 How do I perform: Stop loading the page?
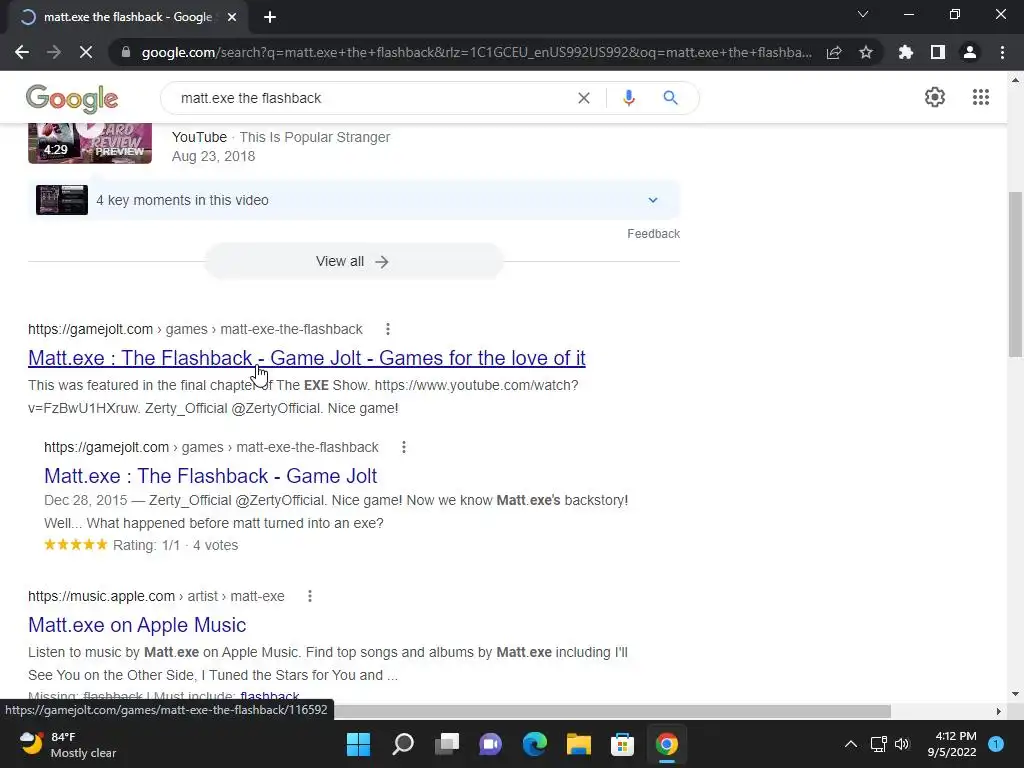[86, 52]
